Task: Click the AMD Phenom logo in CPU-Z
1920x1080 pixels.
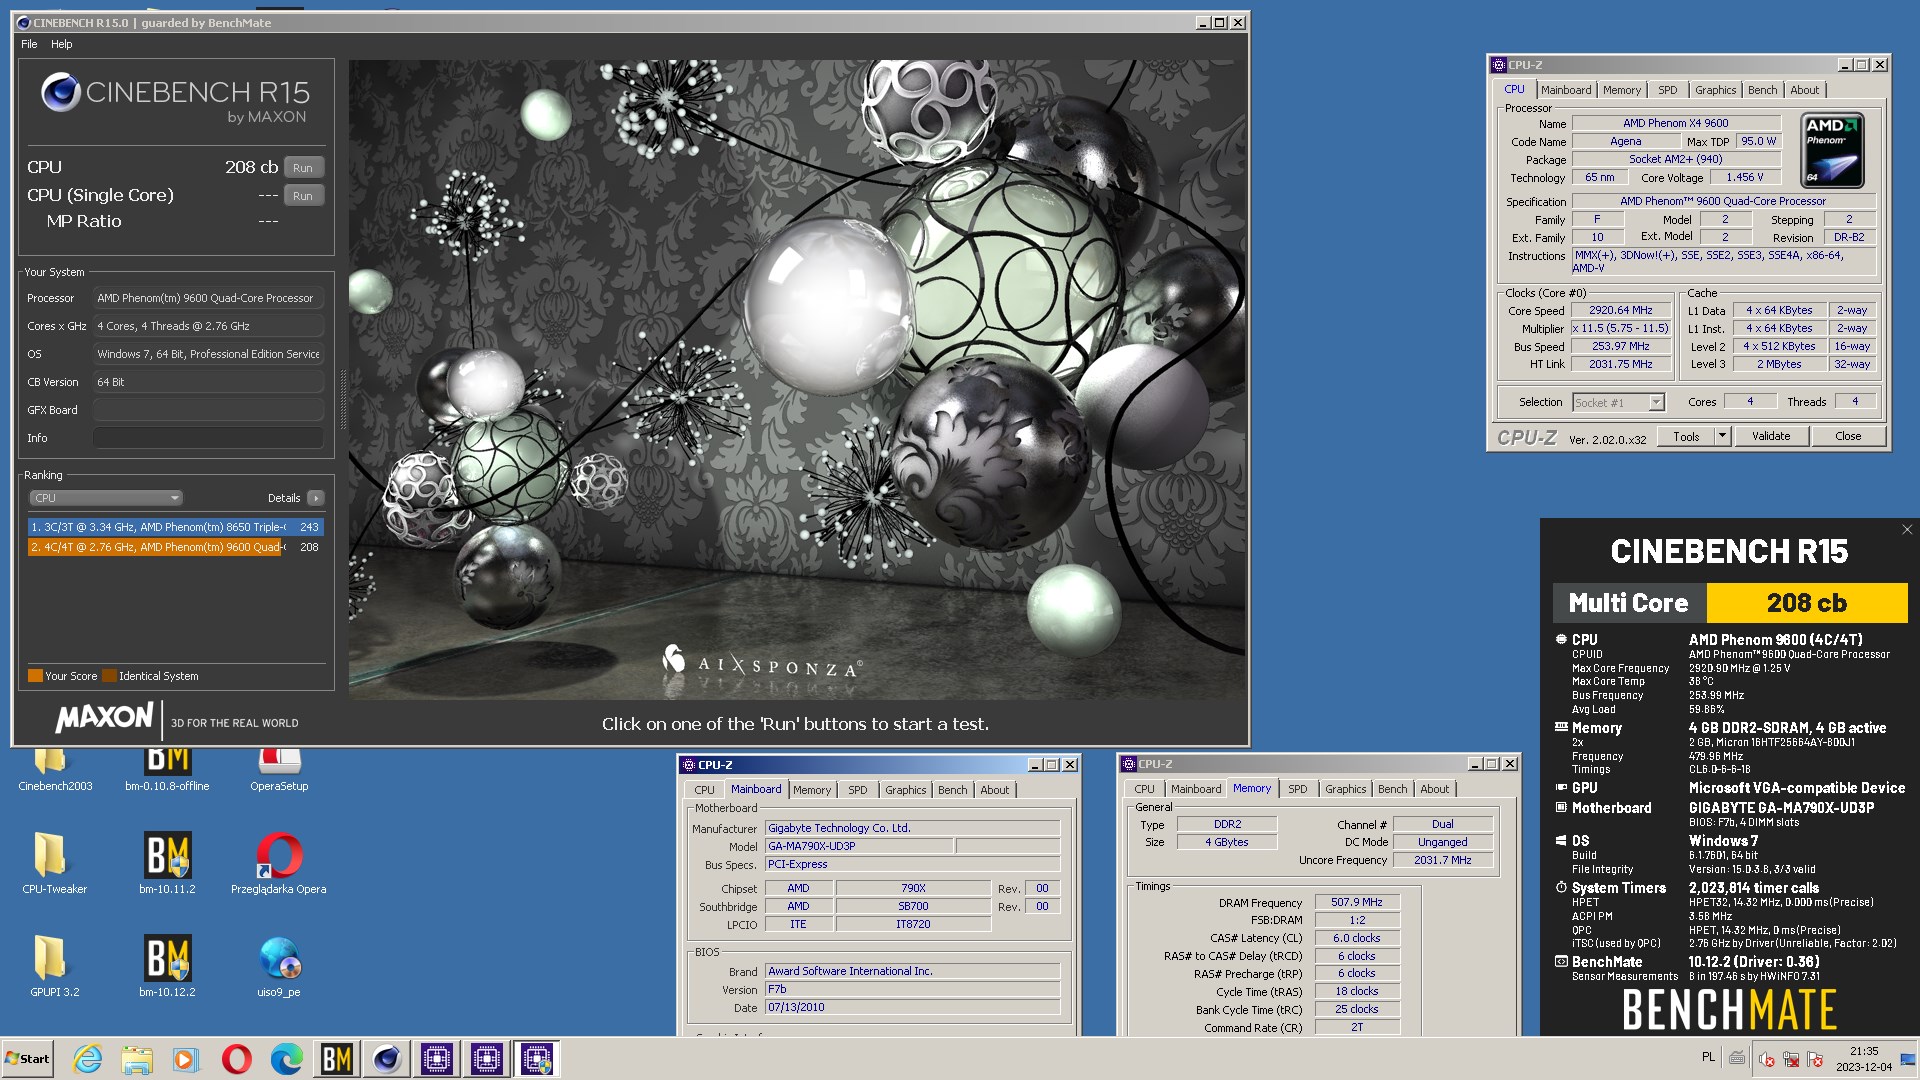Action: click(x=1832, y=150)
